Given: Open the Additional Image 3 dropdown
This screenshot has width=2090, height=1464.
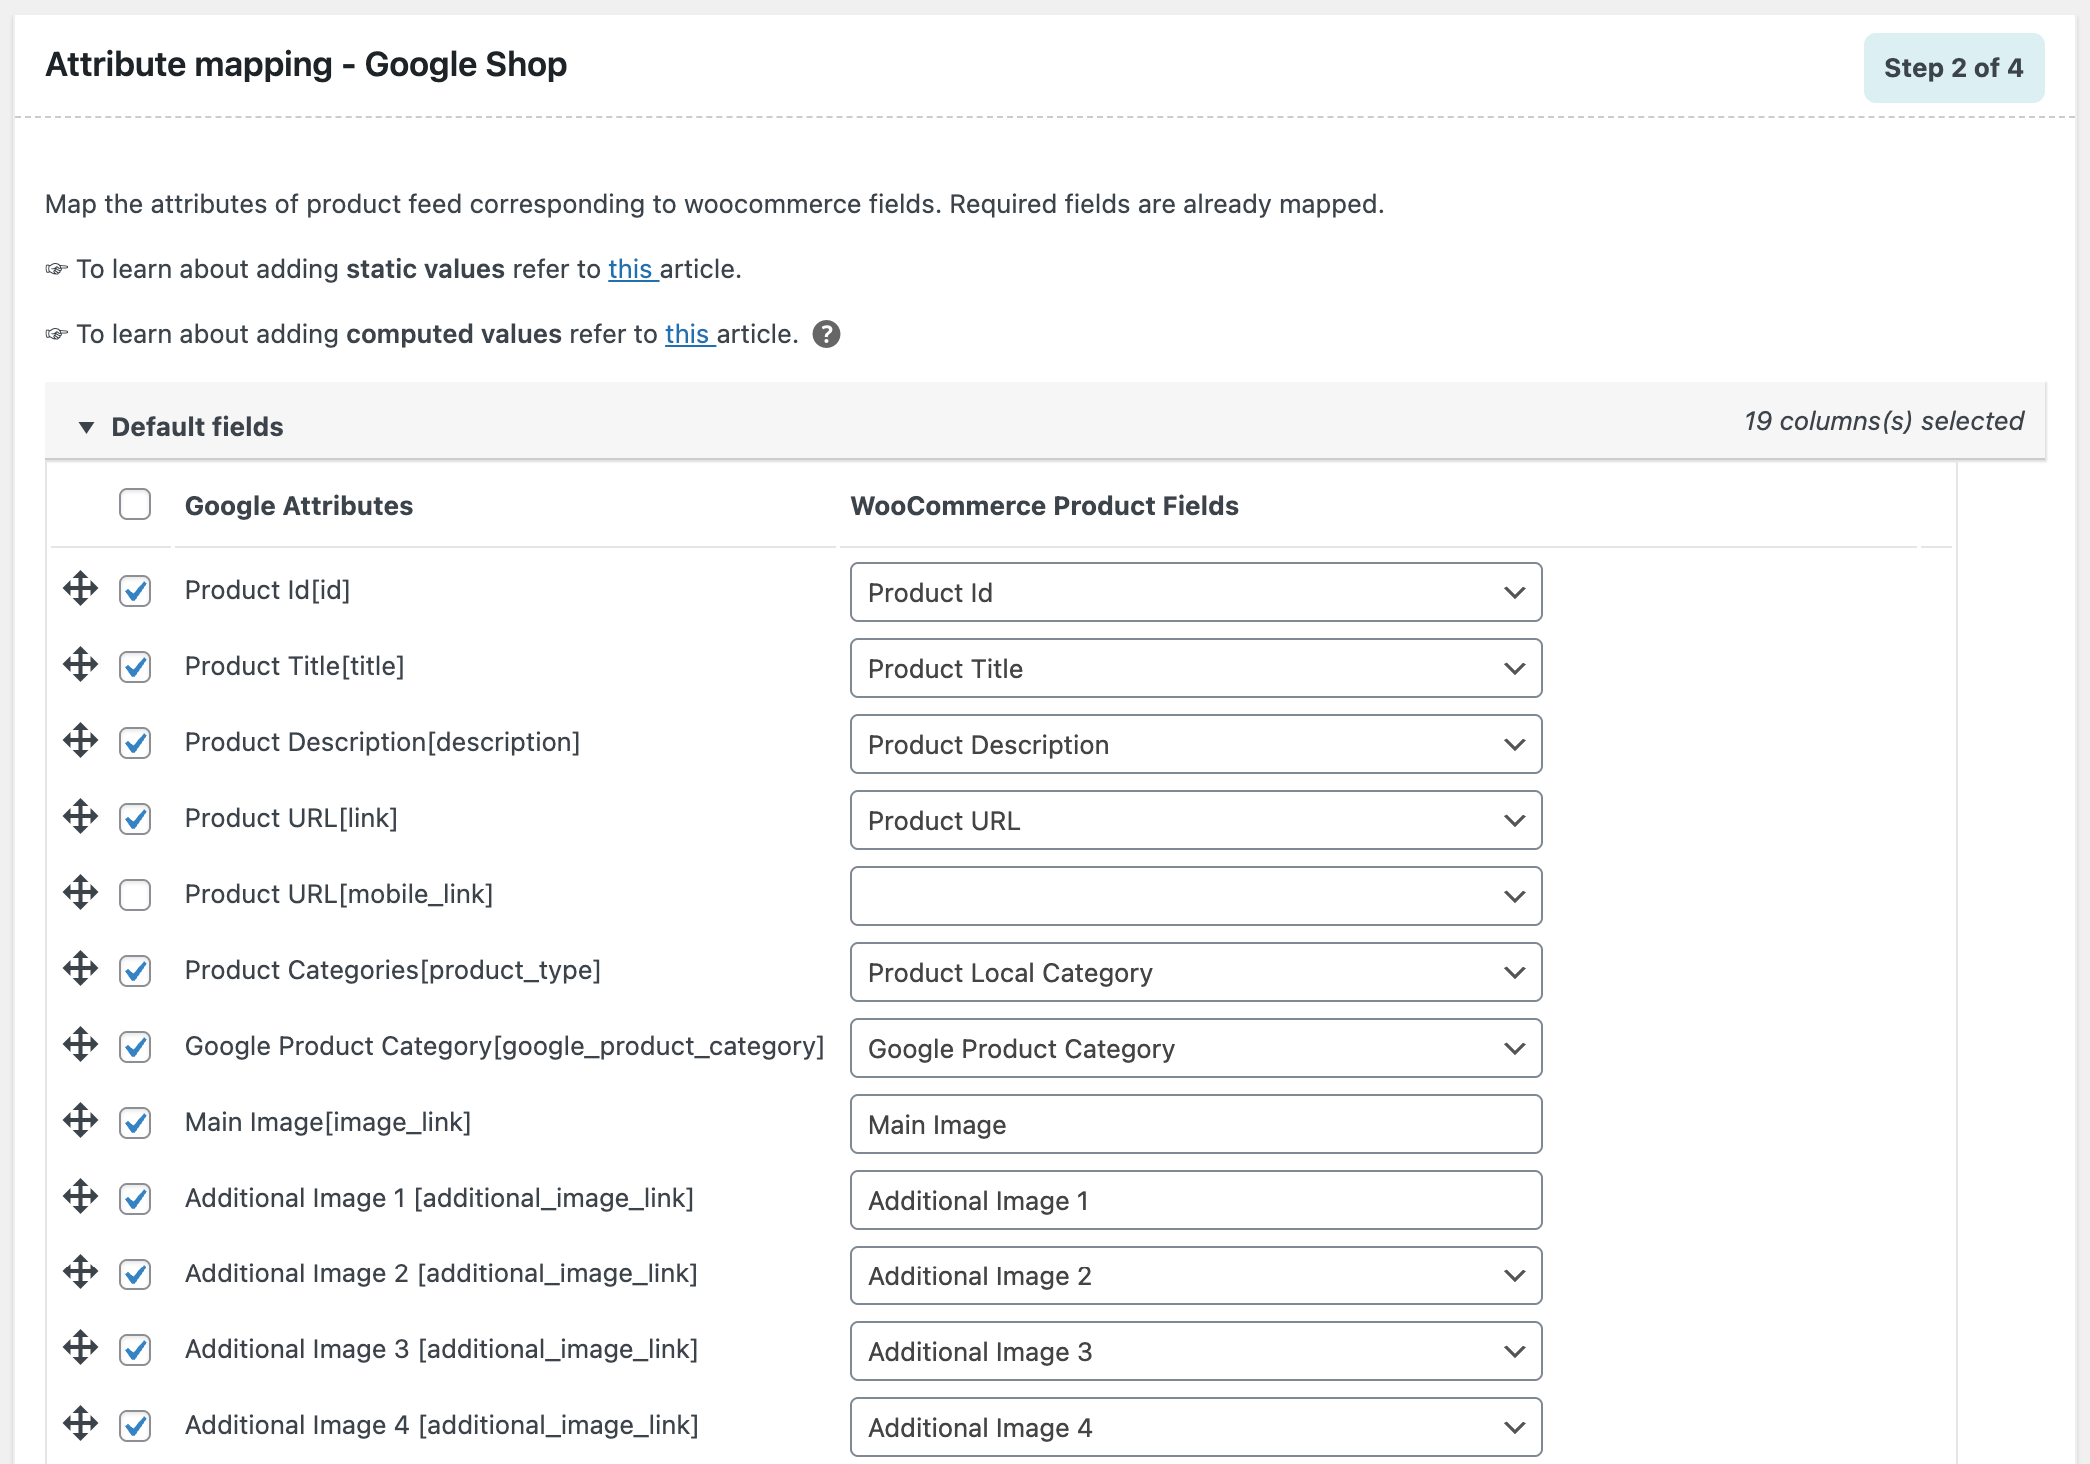Looking at the screenshot, I should coord(1195,1351).
